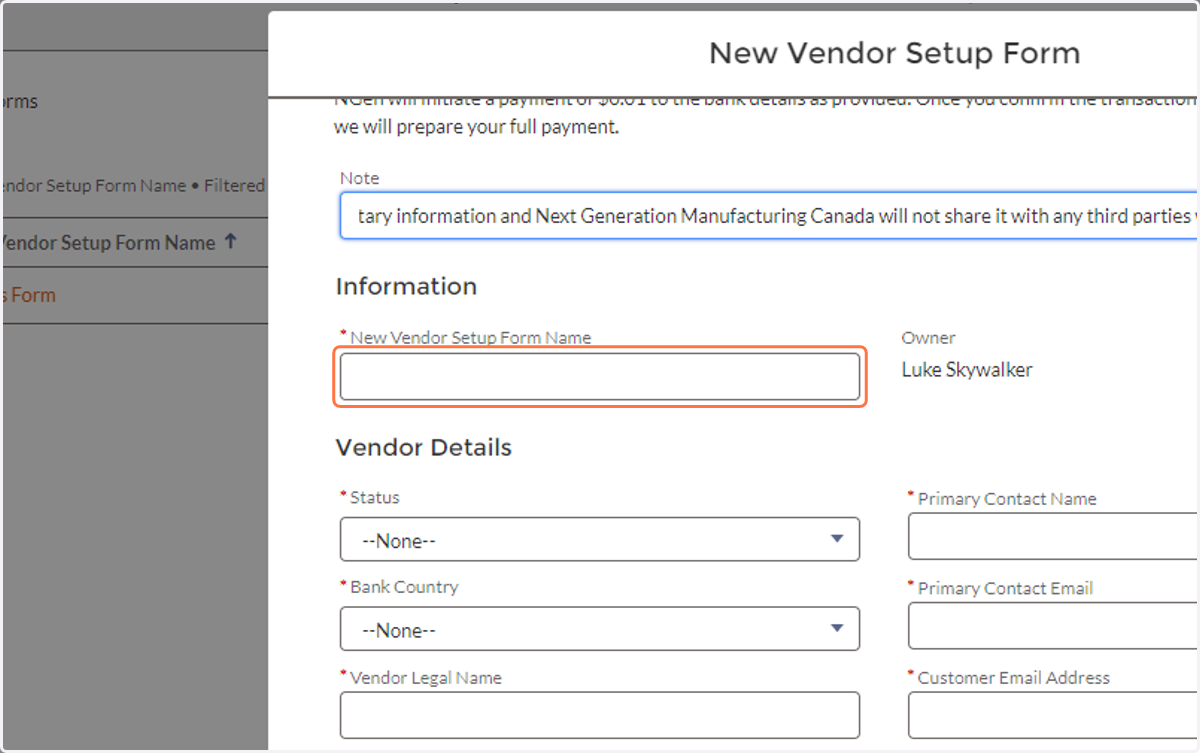
Task: Sort by Vendor Setup Form Name column header
Action: pyautogui.click(x=119, y=242)
